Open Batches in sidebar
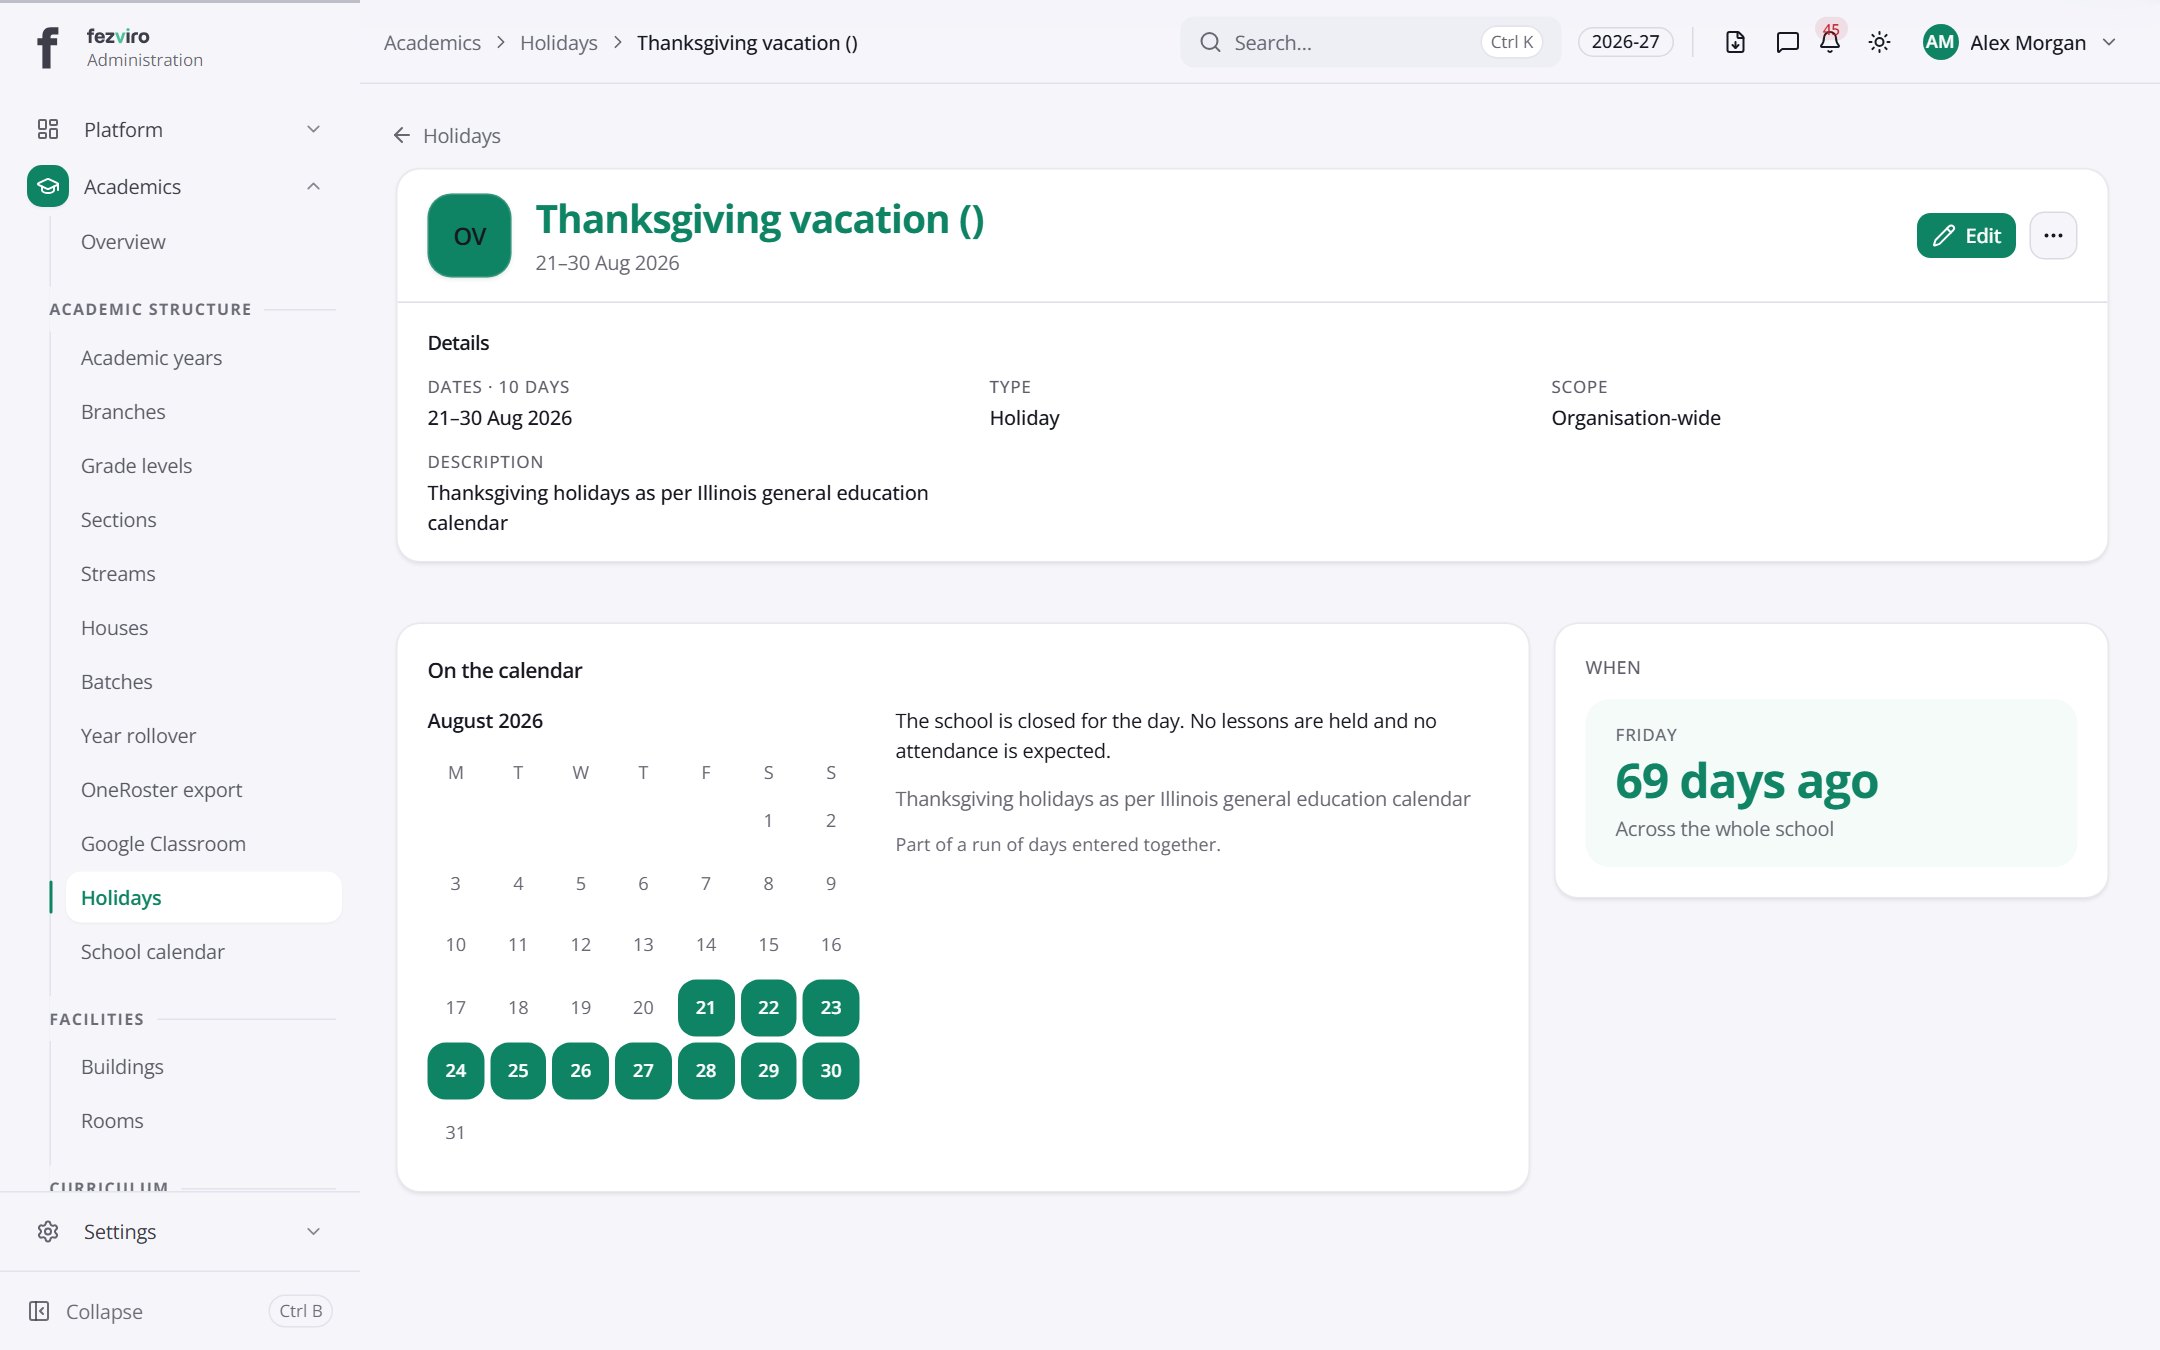Image resolution: width=2160 pixels, height=1350 pixels. pos(116,681)
